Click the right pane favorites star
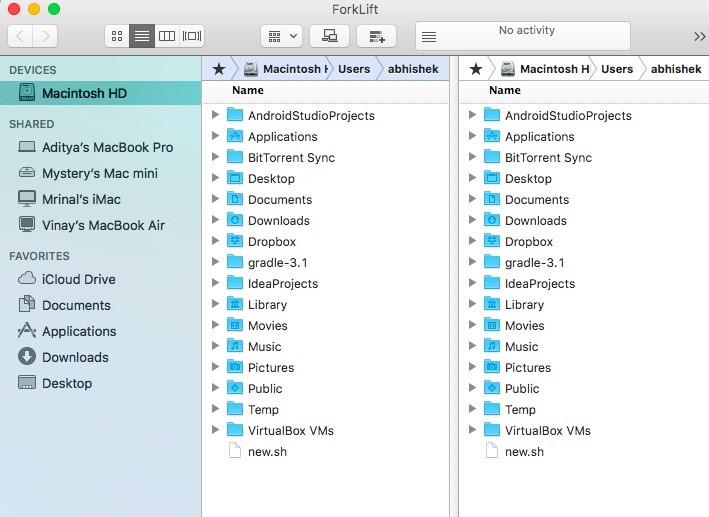Screen dimensions: 709x517 (476, 69)
